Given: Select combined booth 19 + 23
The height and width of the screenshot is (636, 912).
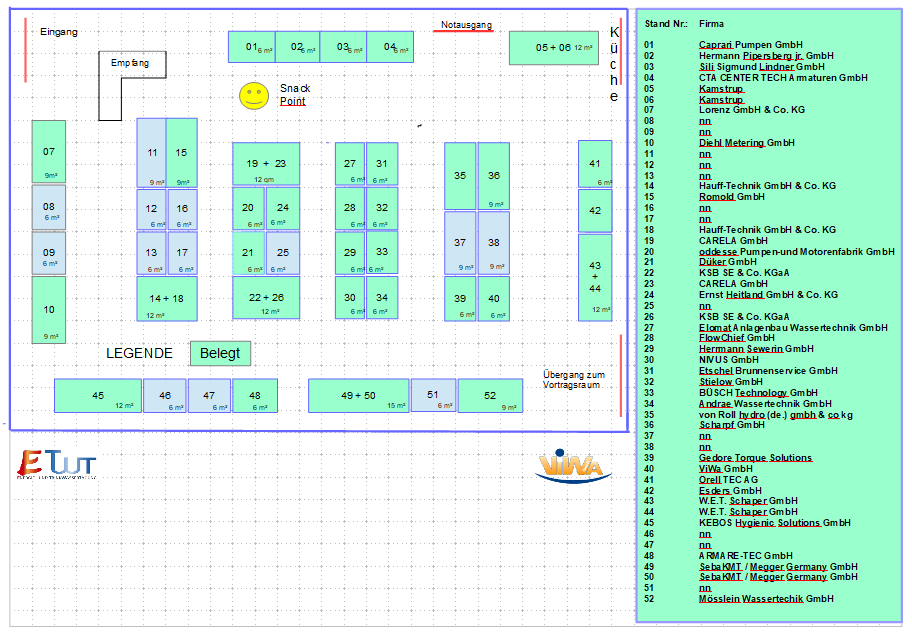Looking at the screenshot, I should 266,164.
